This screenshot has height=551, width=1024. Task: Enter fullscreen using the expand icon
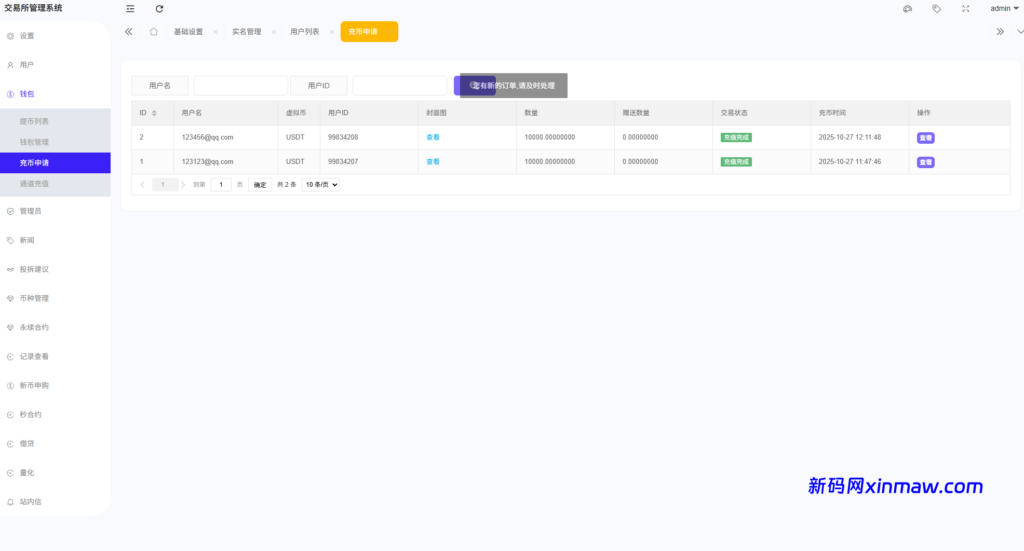point(965,9)
